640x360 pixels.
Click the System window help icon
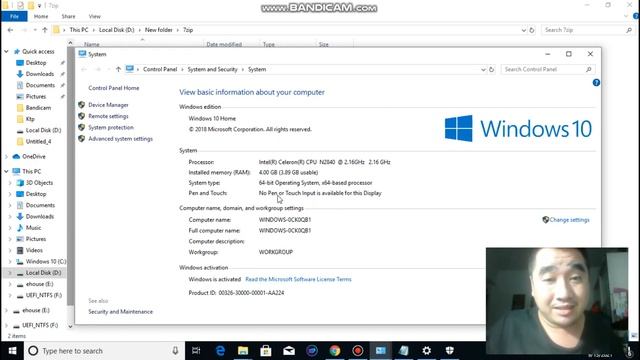pyautogui.click(x=596, y=82)
